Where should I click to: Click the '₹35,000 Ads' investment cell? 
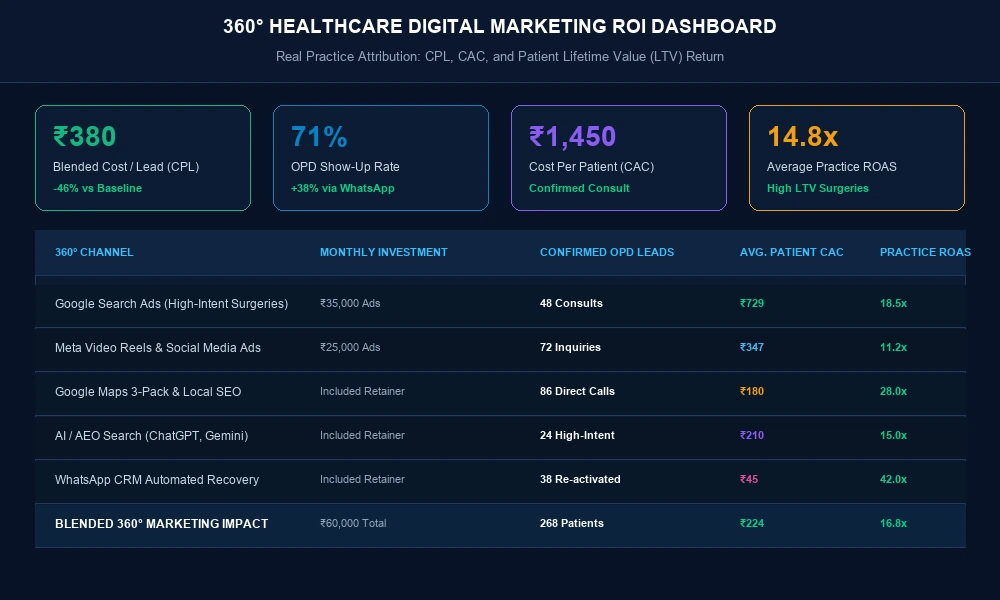coord(350,304)
